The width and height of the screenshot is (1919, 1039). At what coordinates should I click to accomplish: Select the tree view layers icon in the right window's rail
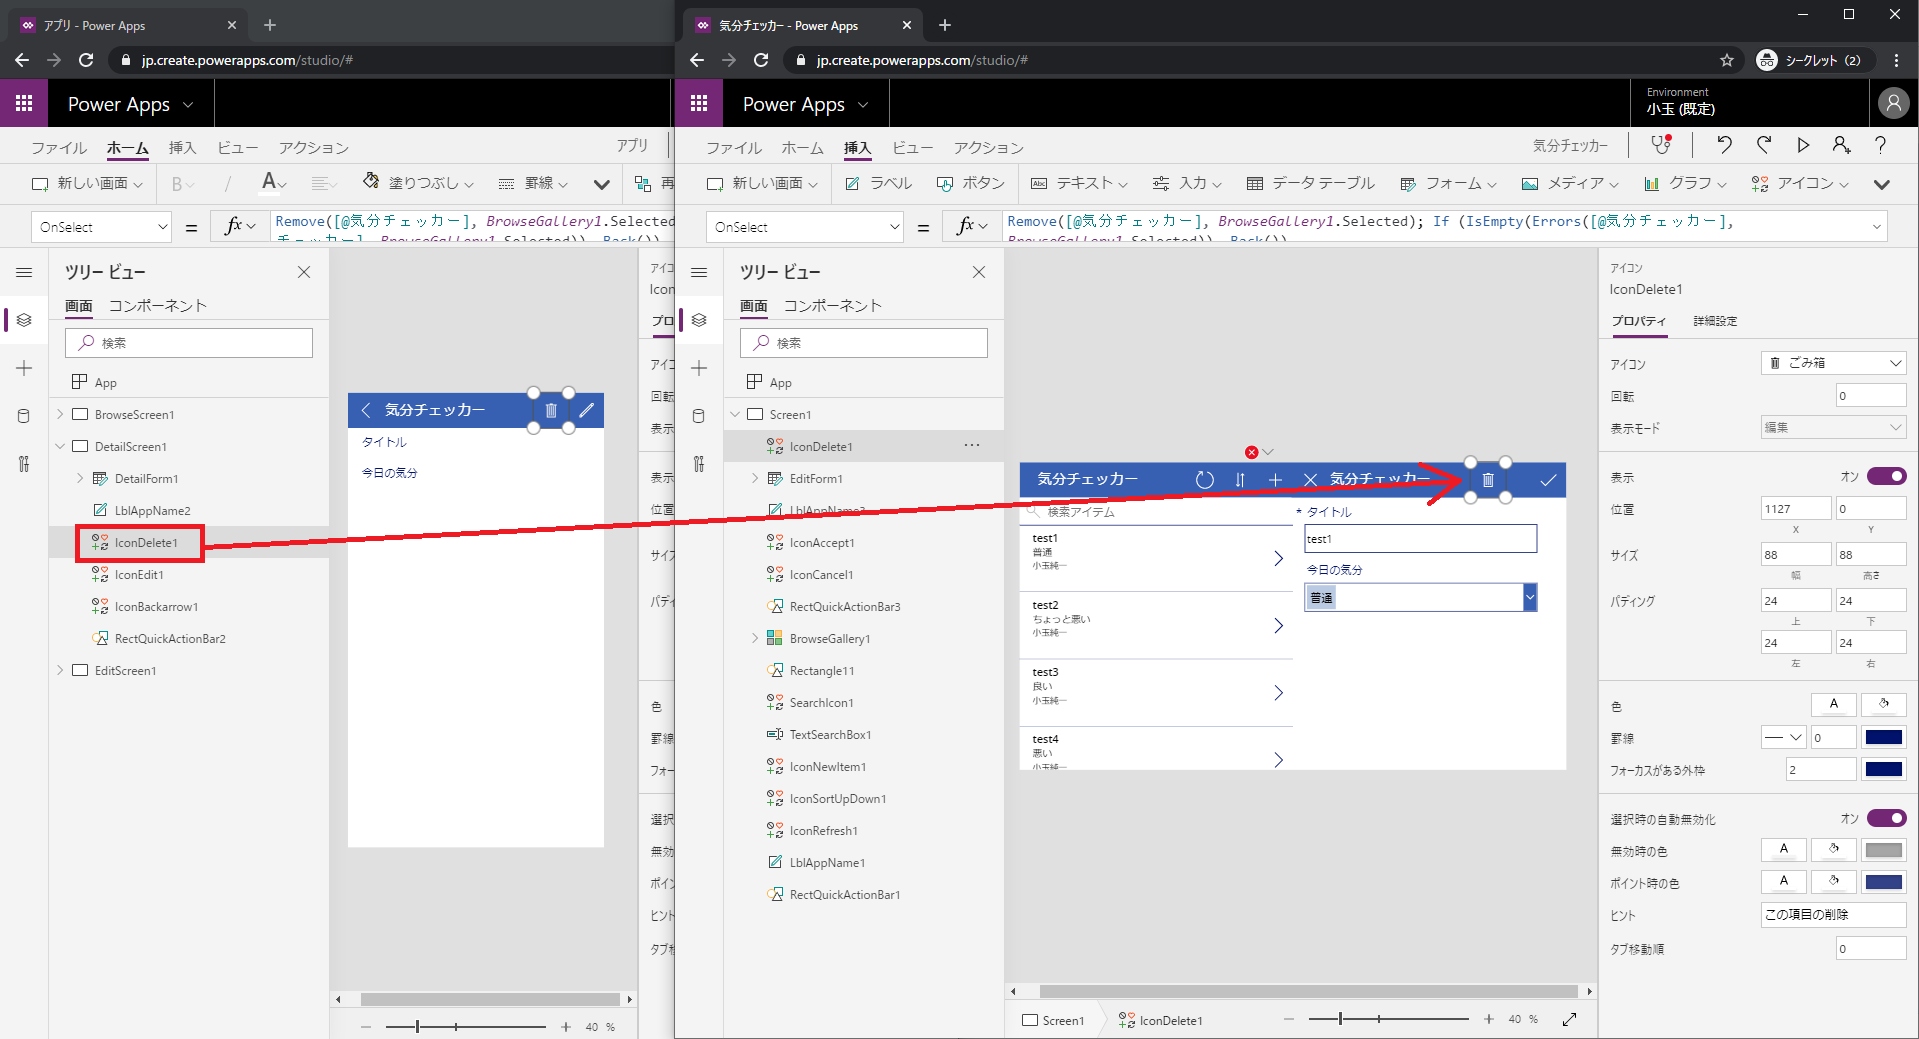tap(699, 320)
